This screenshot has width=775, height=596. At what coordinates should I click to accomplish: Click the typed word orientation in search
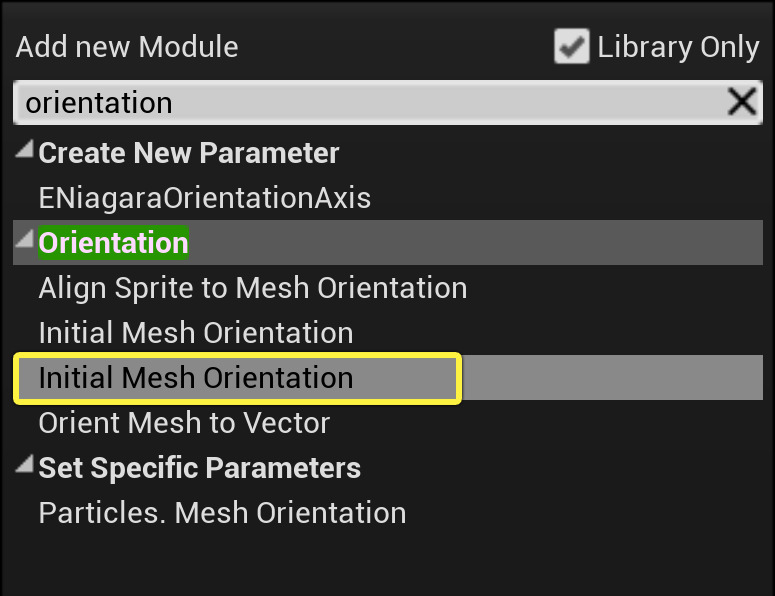coord(98,102)
